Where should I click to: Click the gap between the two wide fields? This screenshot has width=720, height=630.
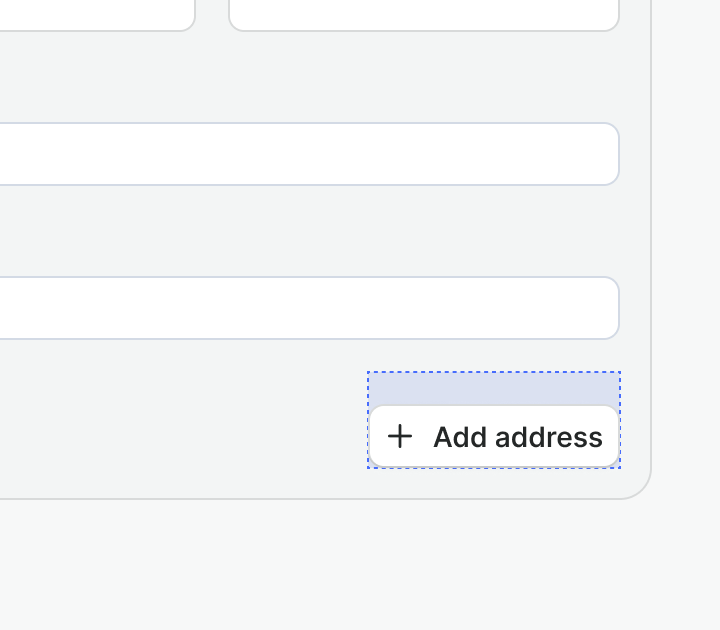[x=300, y=231]
